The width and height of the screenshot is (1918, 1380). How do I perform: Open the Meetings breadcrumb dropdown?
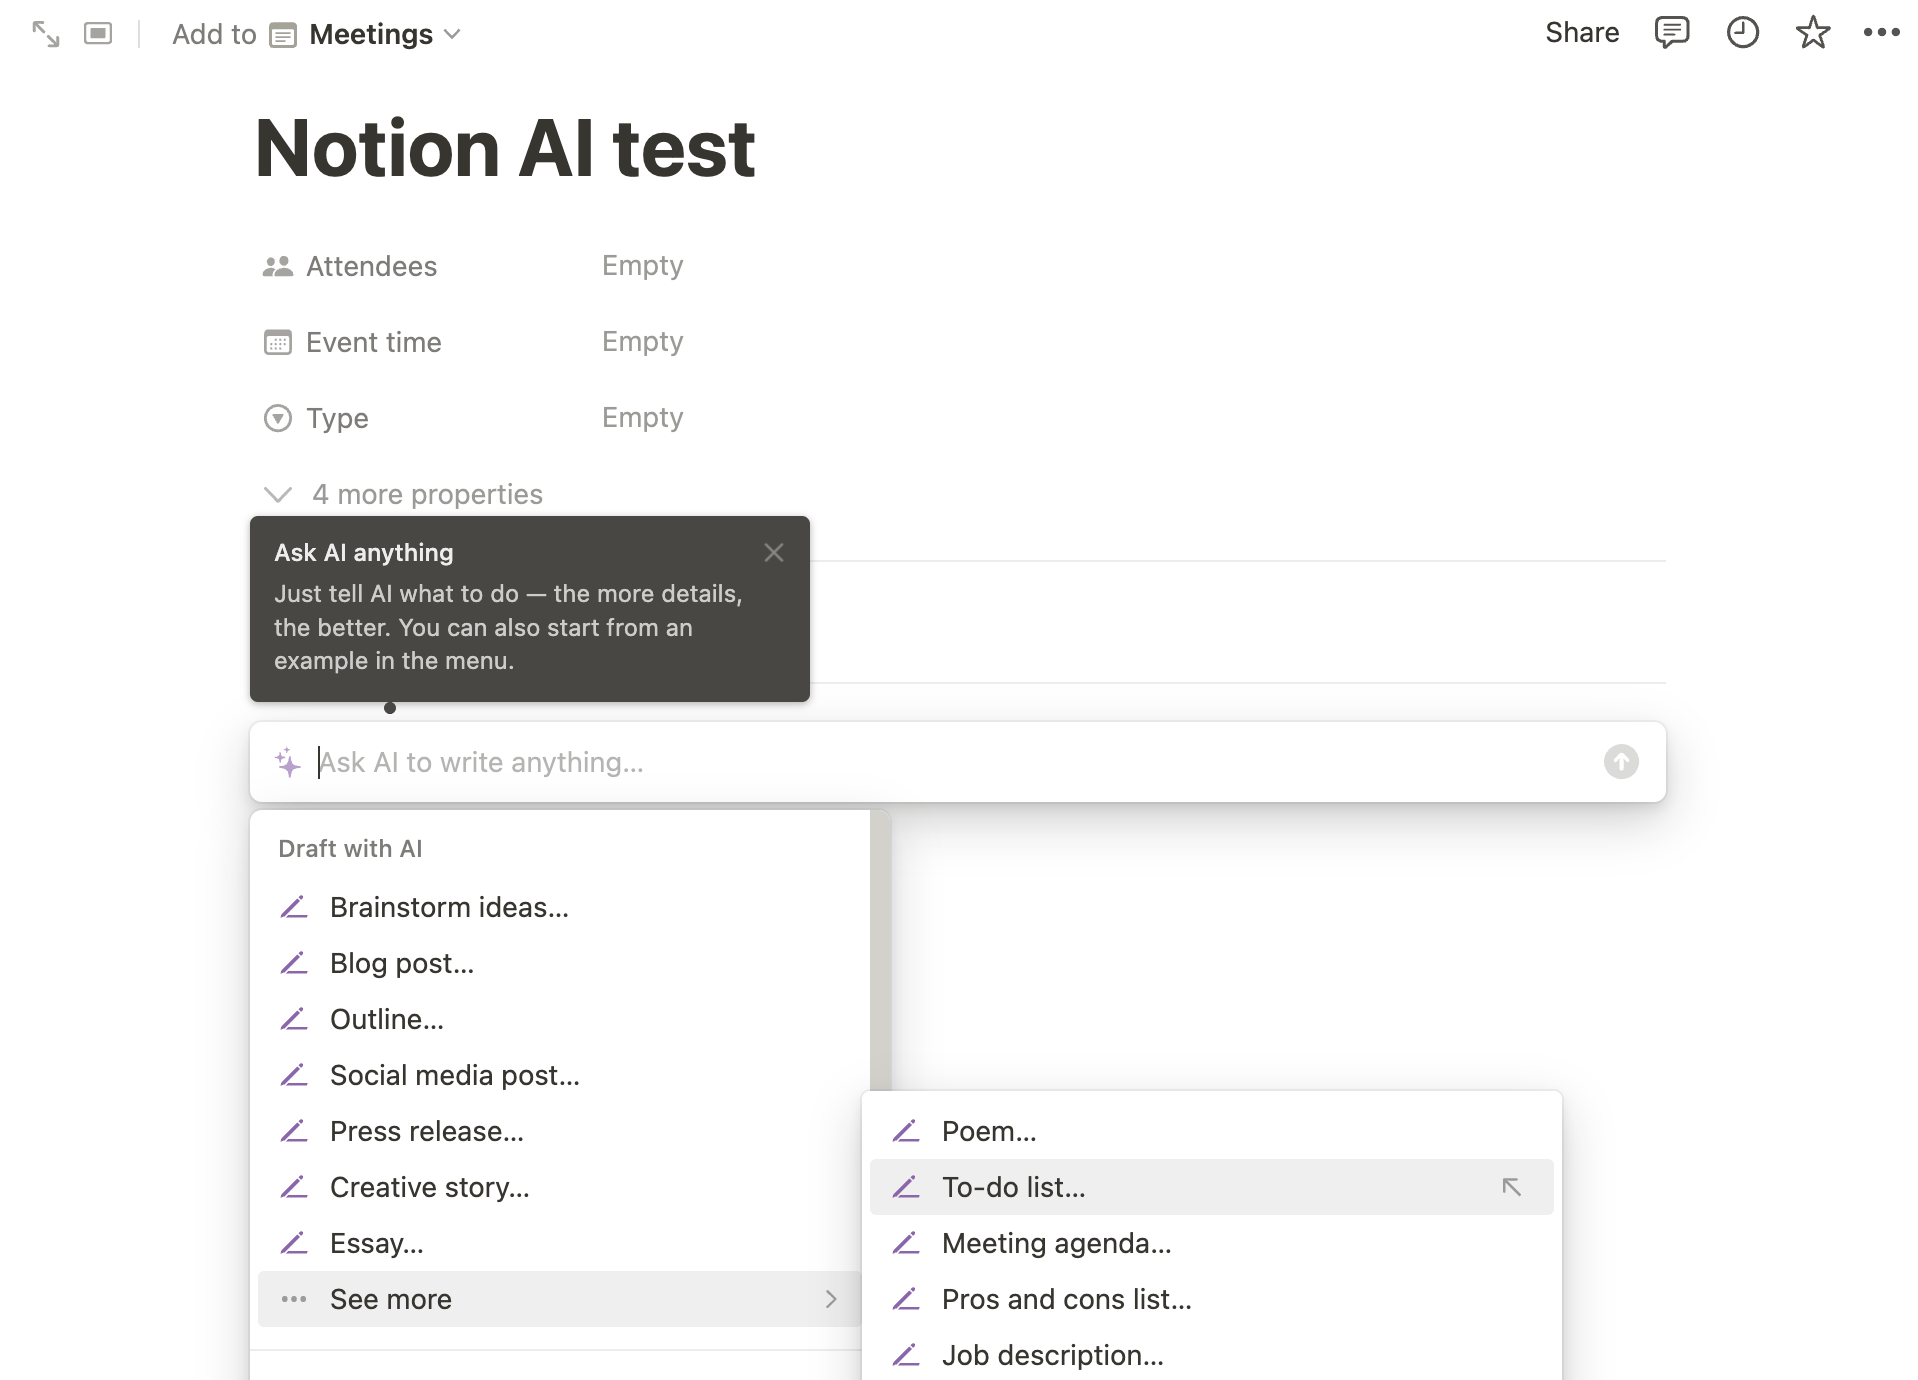(x=452, y=34)
